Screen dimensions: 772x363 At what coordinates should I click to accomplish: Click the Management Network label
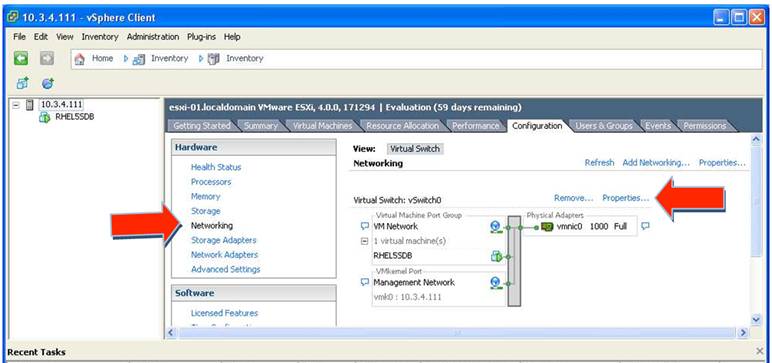coord(414,283)
